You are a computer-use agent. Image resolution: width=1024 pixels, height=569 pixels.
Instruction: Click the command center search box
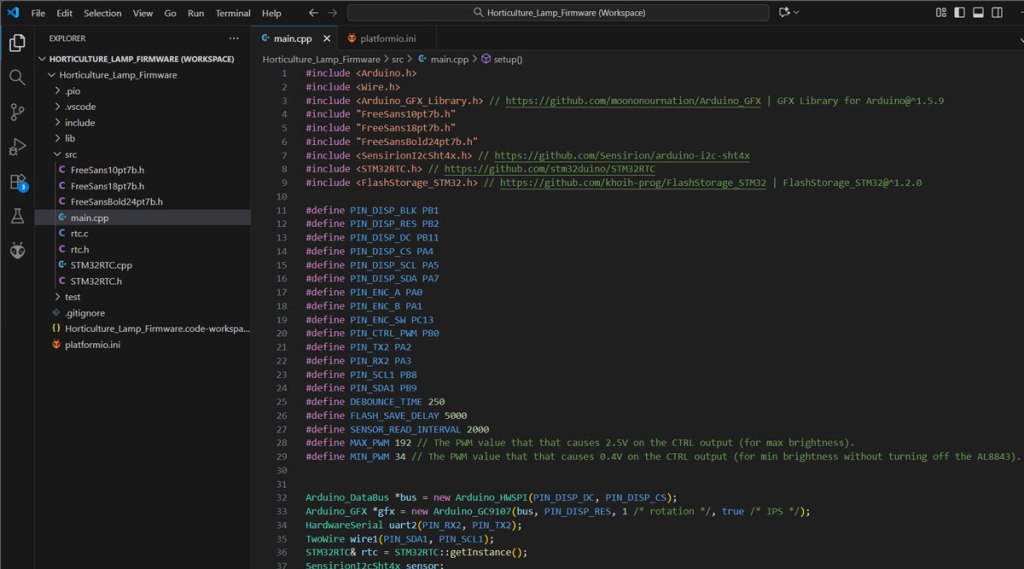558,13
